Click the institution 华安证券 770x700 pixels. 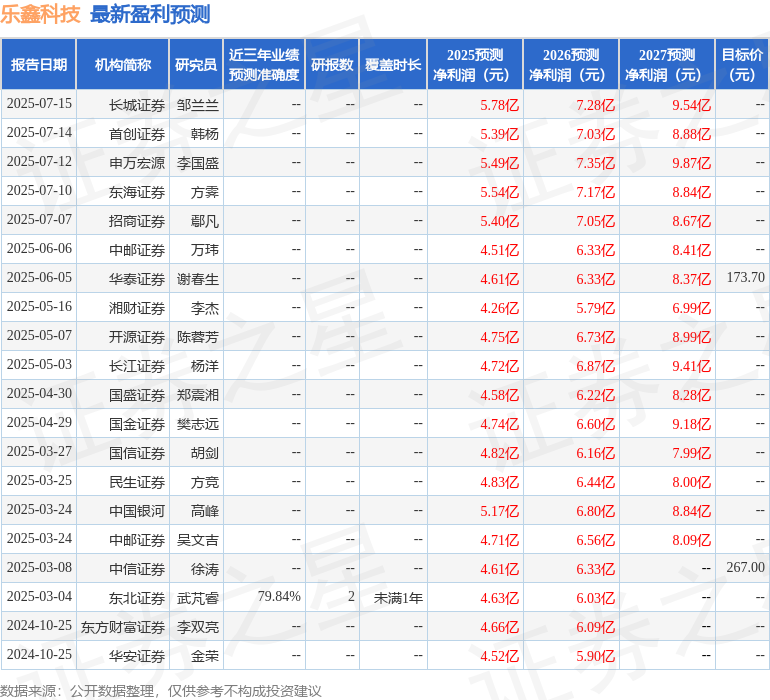coord(137,656)
